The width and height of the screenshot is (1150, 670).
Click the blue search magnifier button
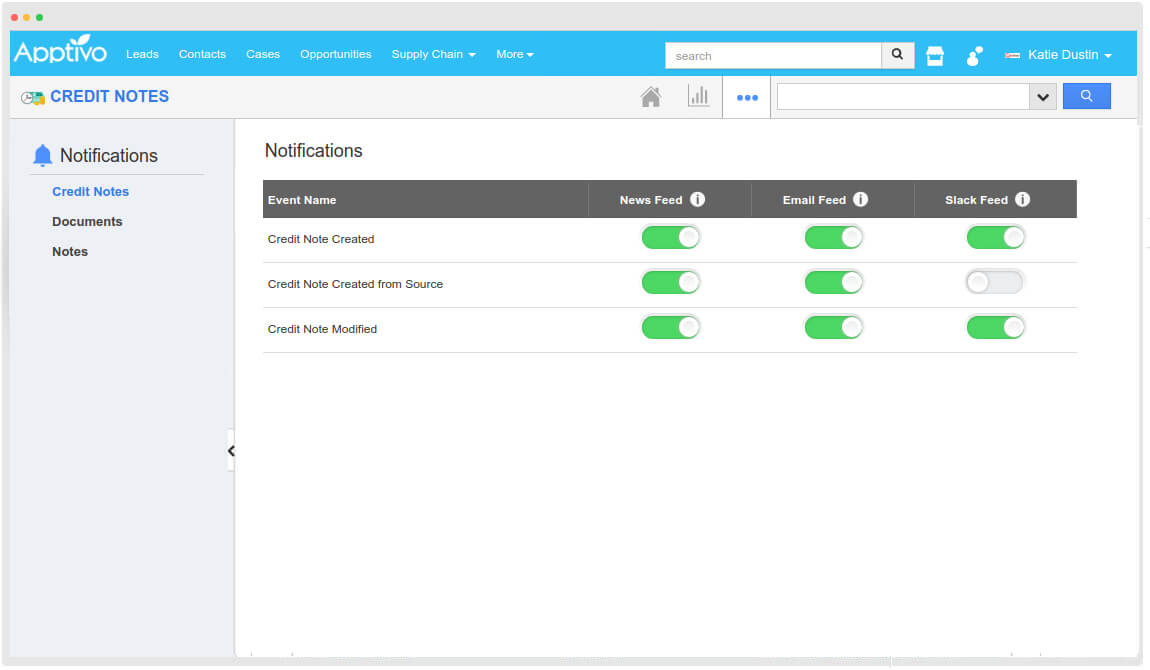(1086, 96)
